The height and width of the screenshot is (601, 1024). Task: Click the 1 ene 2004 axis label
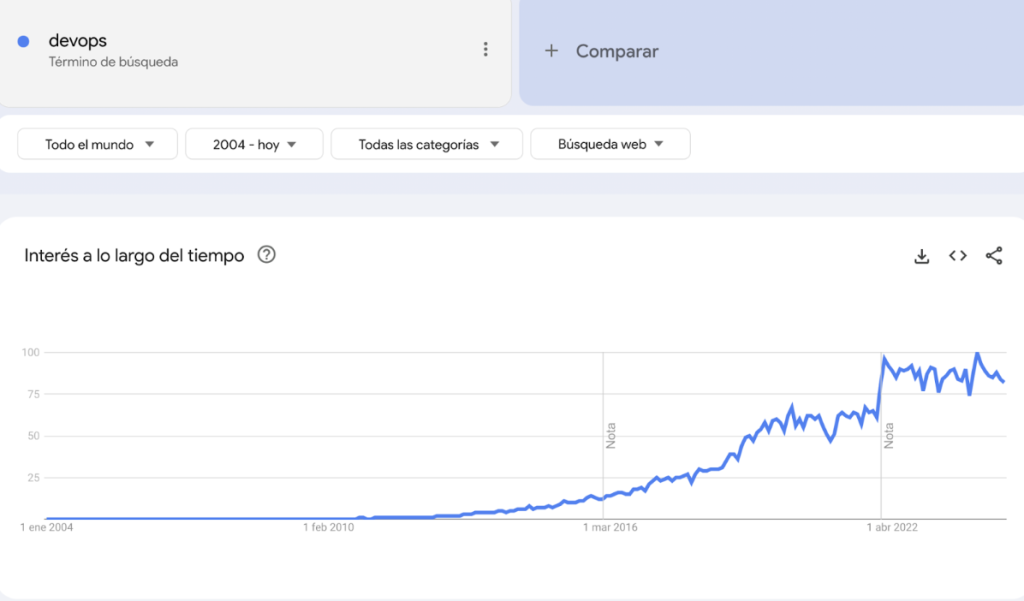(47, 527)
